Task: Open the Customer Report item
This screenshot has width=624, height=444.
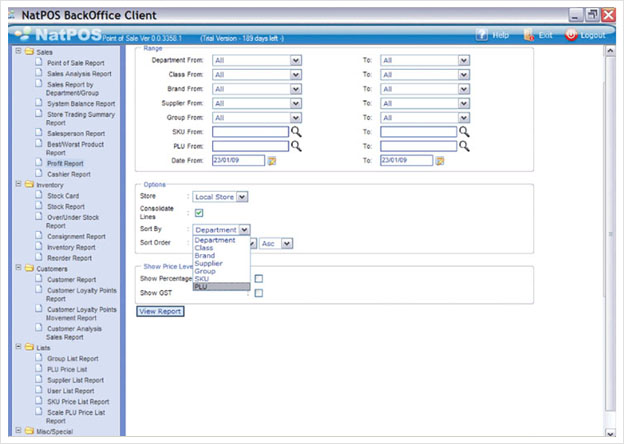Action: point(72,279)
